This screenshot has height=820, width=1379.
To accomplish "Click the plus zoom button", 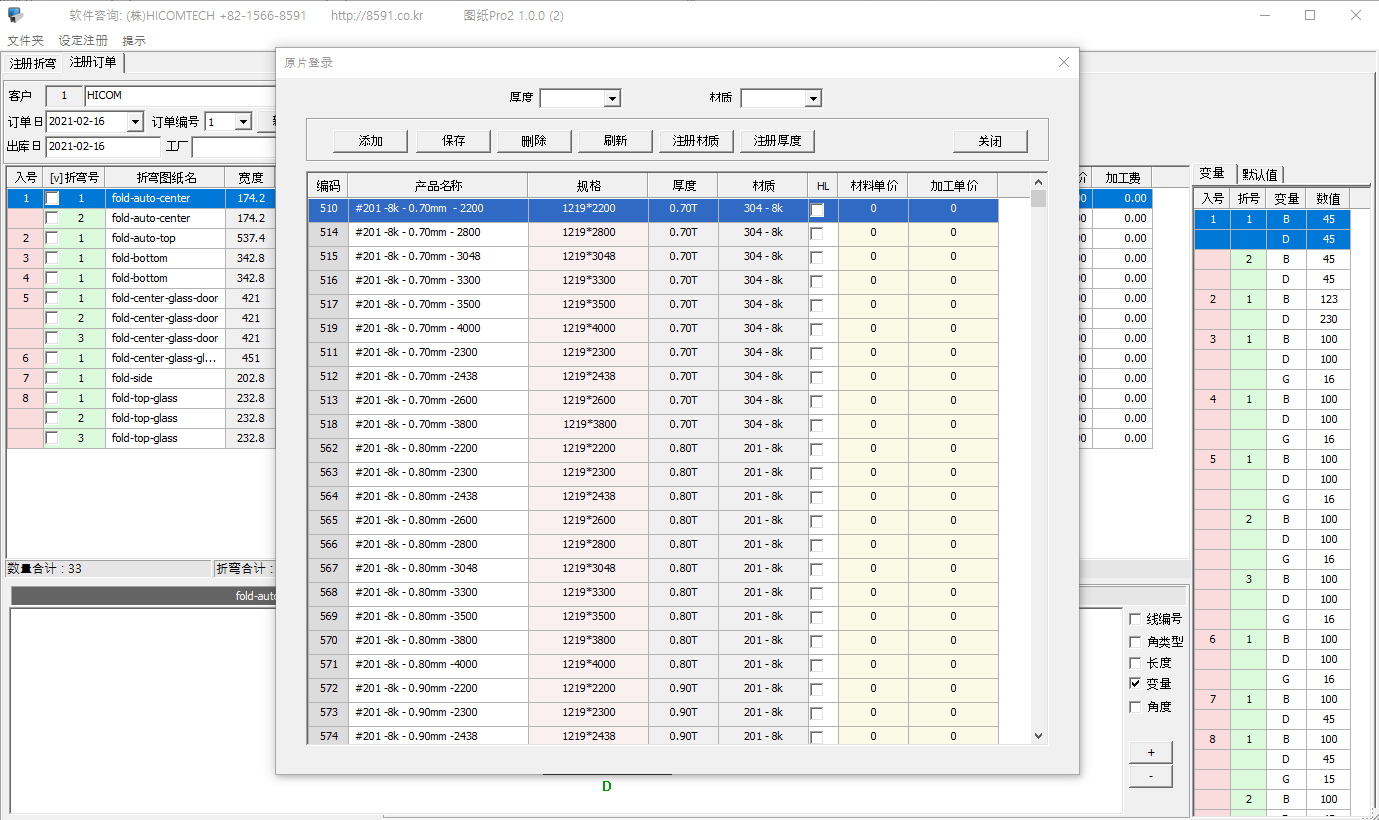I will [x=1150, y=752].
